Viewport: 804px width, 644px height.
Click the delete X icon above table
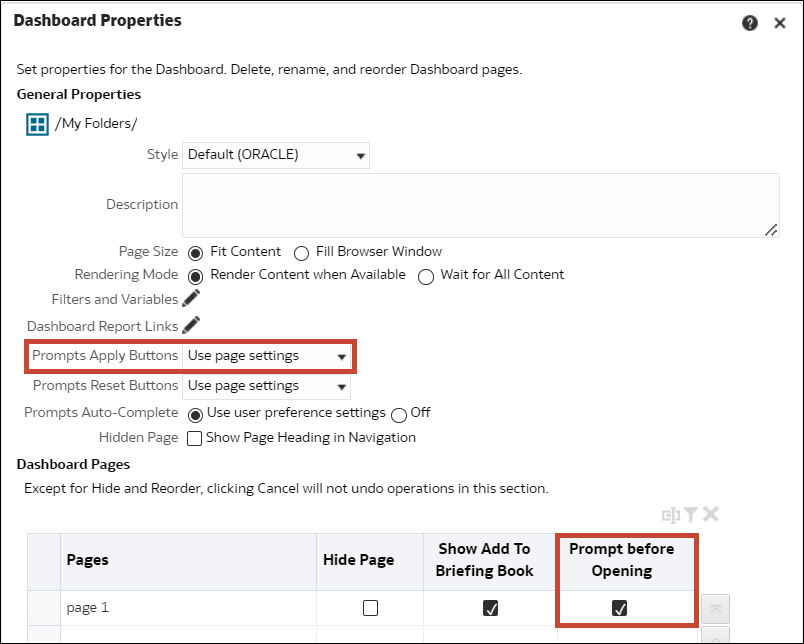711,514
